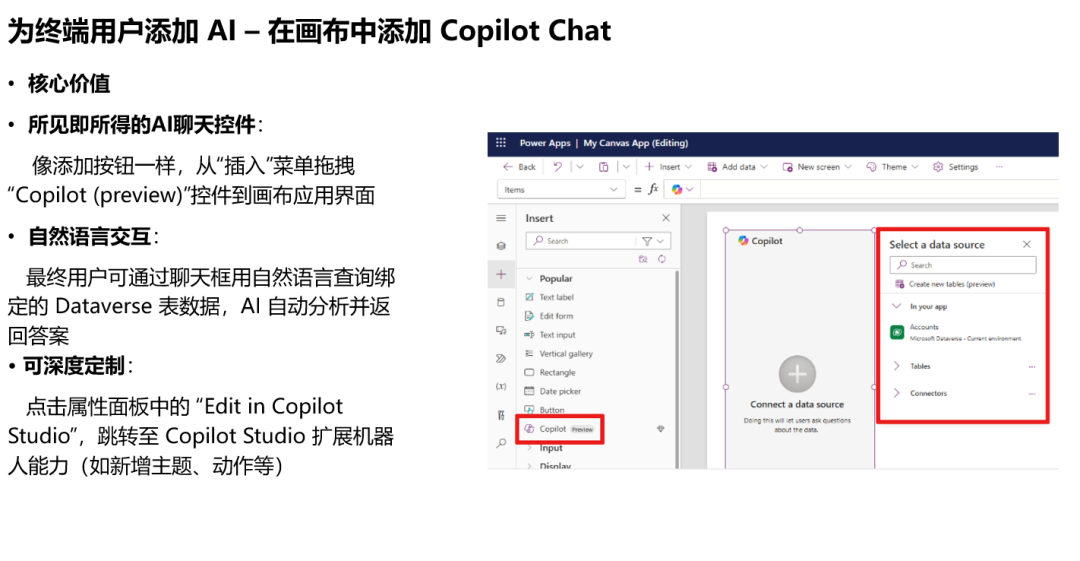Screen dimensions: 1080x561
Task: Open the Tree view sidebar icon
Action: (501, 245)
